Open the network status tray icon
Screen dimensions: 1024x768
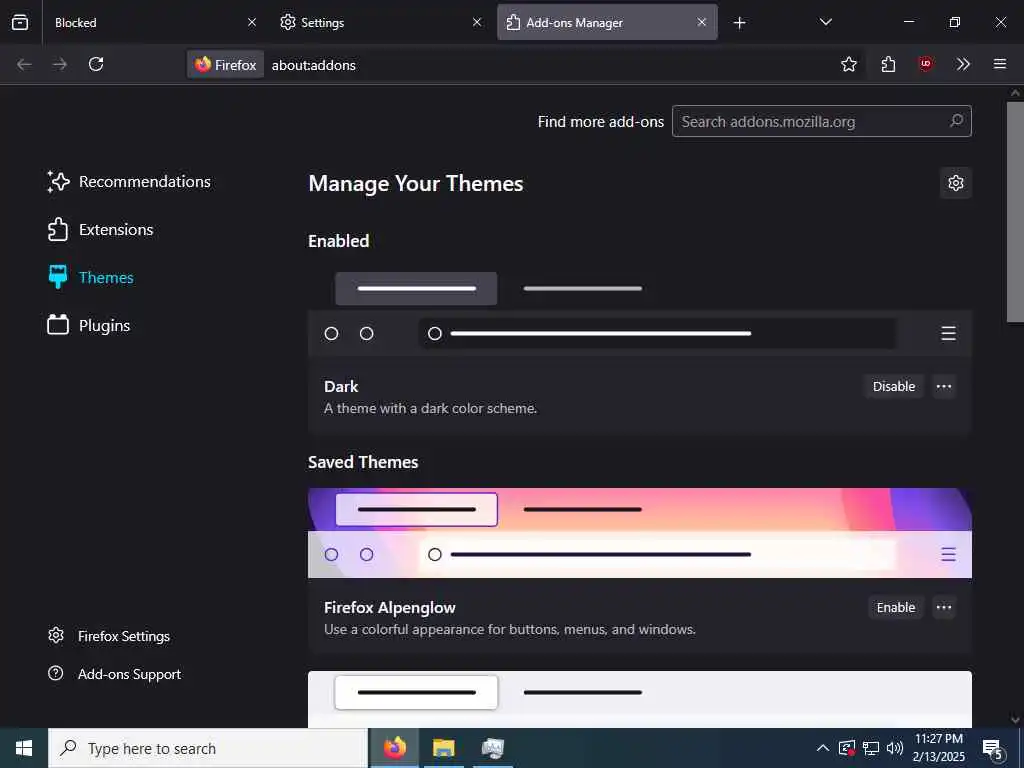pyautogui.click(x=871, y=748)
